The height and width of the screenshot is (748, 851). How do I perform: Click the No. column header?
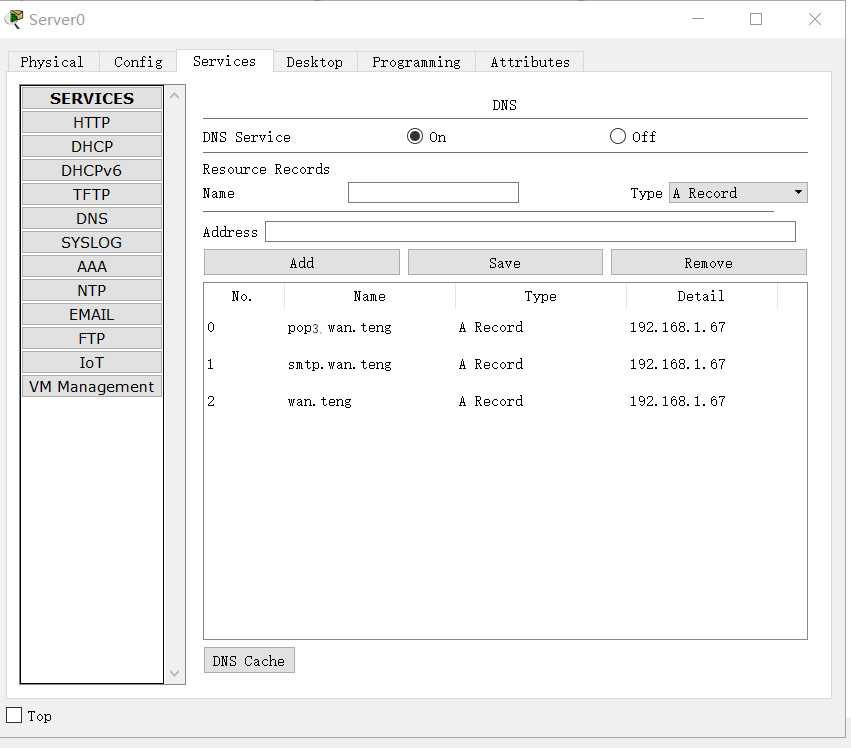[x=243, y=296]
